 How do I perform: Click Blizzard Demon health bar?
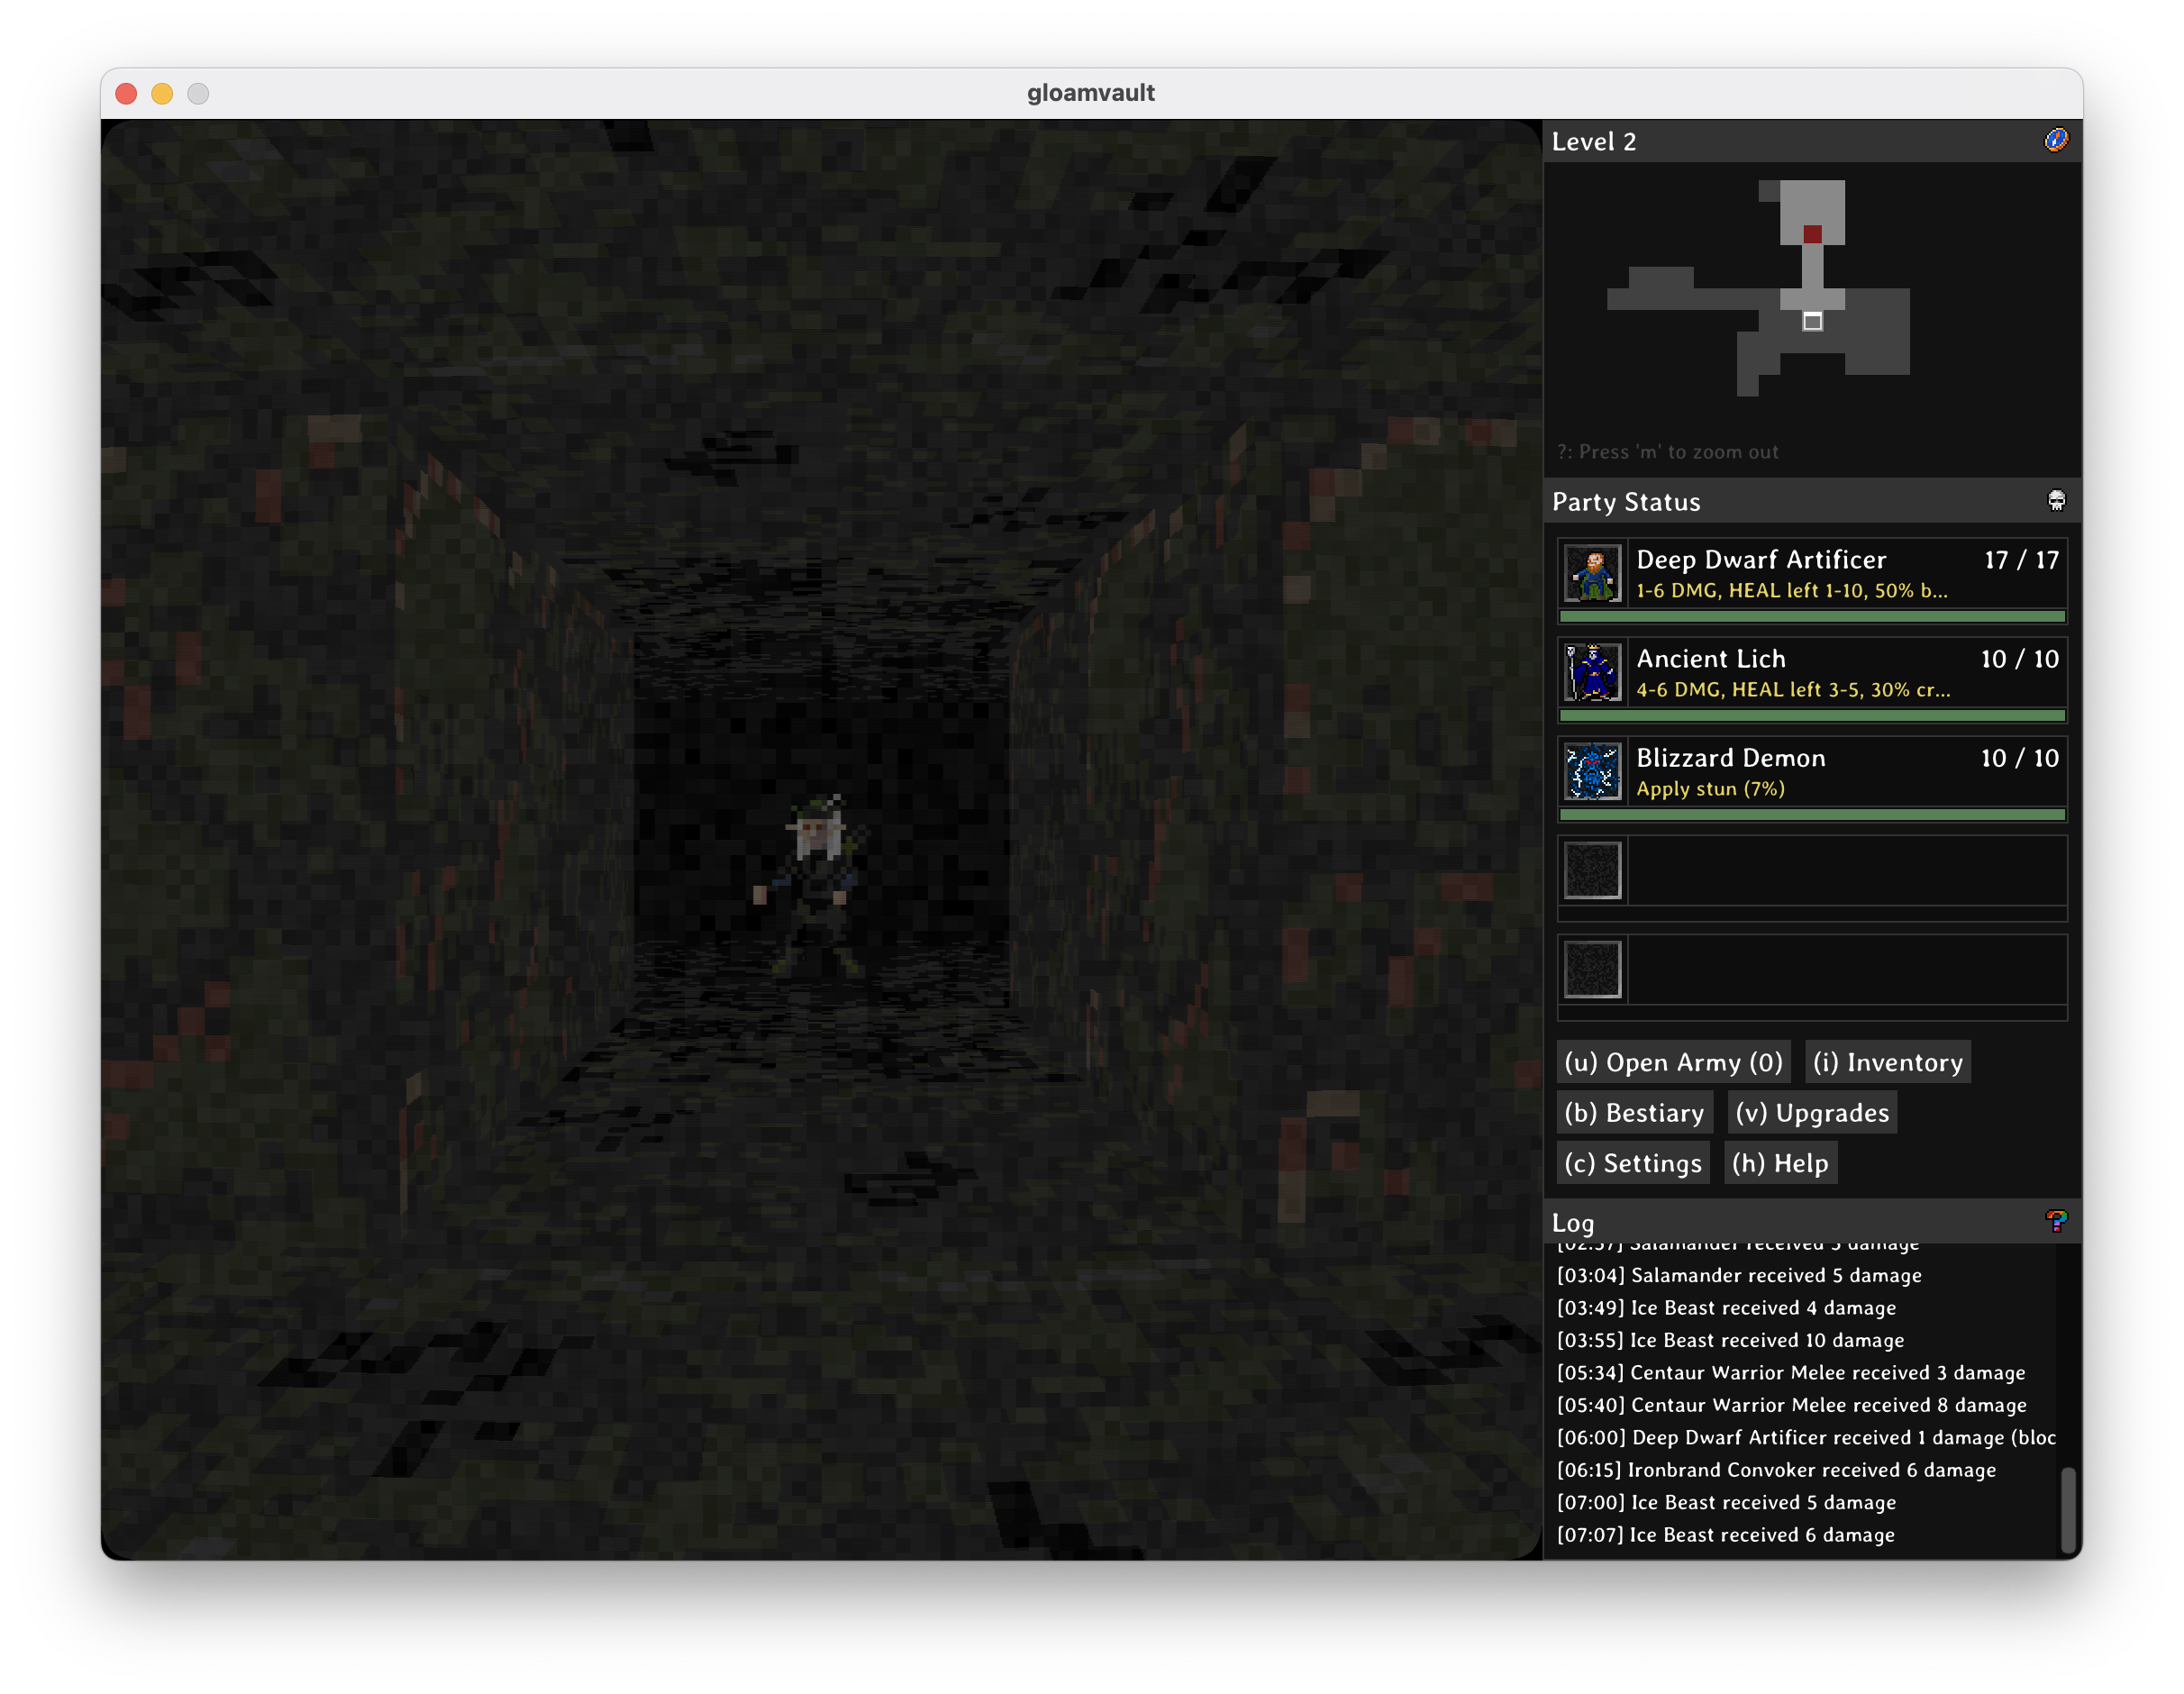click(1811, 814)
